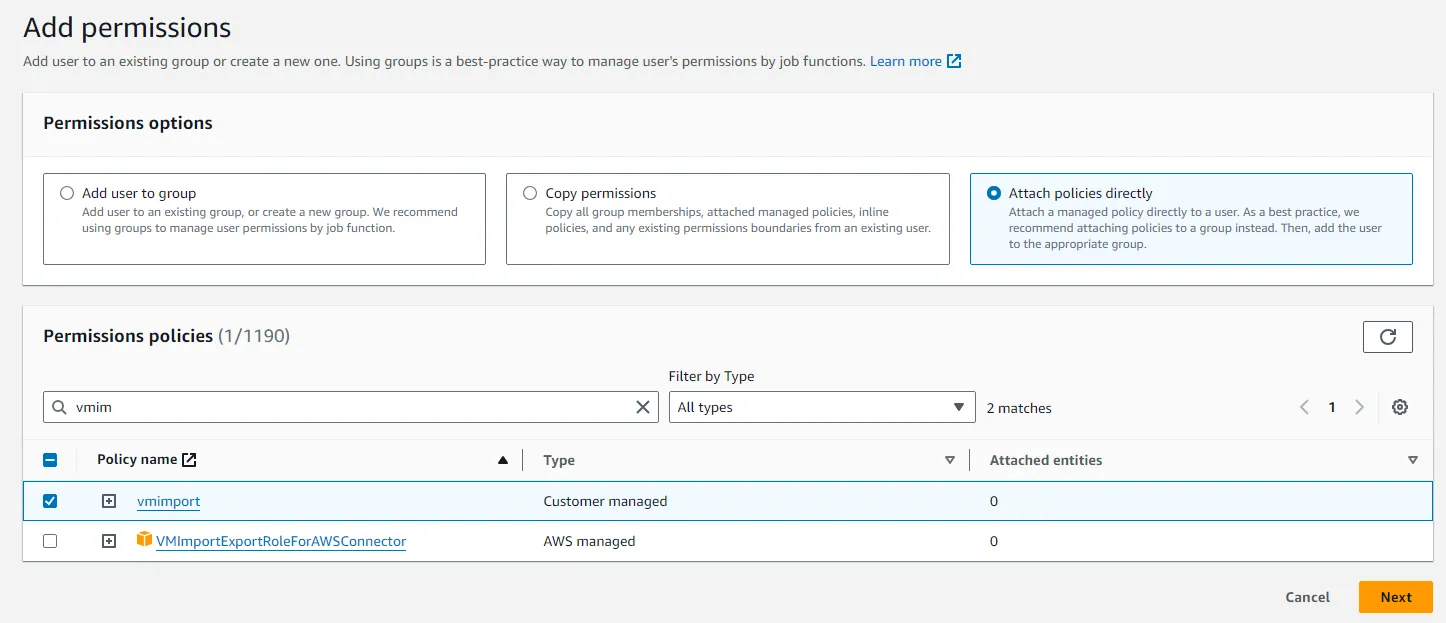The width and height of the screenshot is (1446, 623).
Task: Open the Filter by Type dropdown
Action: coord(821,407)
